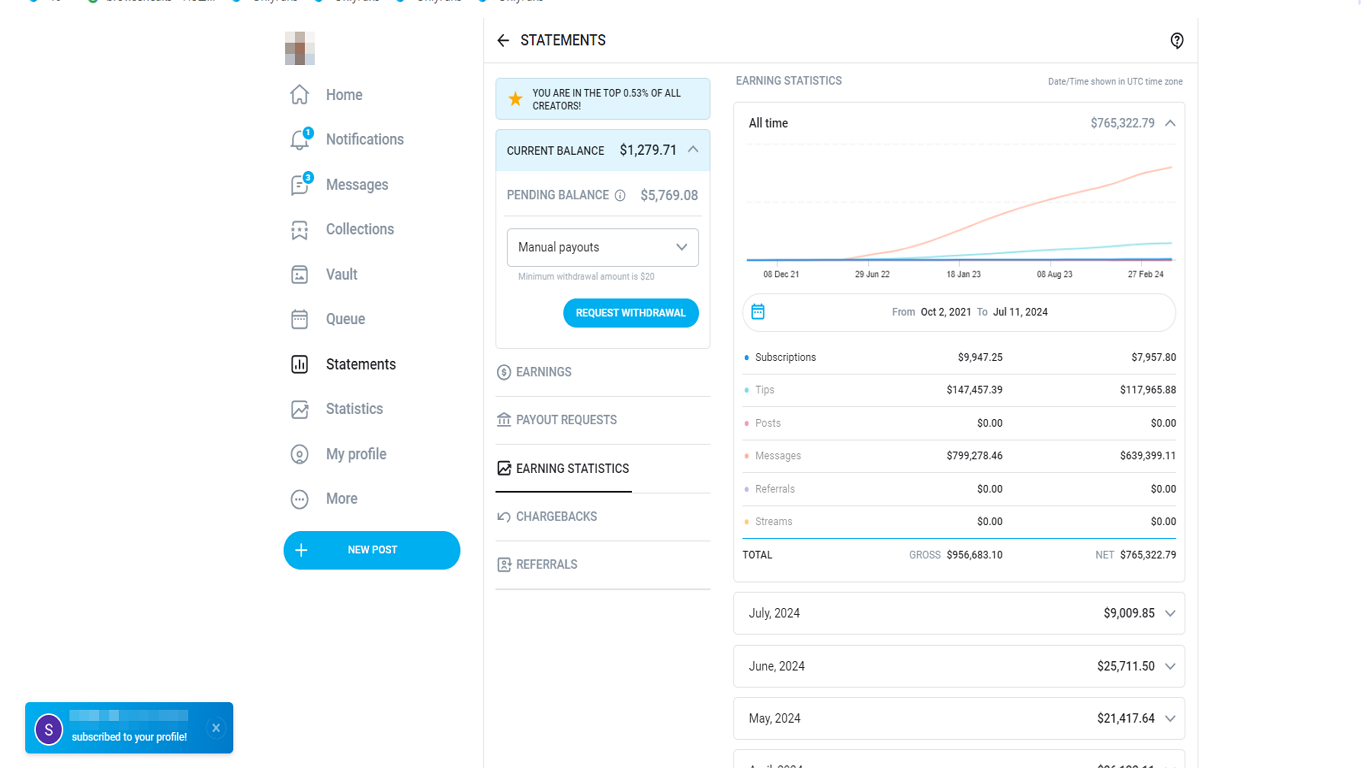Open the Payout Requests tab
Image resolution: width=1366 pixels, height=768 pixels.
(x=603, y=420)
